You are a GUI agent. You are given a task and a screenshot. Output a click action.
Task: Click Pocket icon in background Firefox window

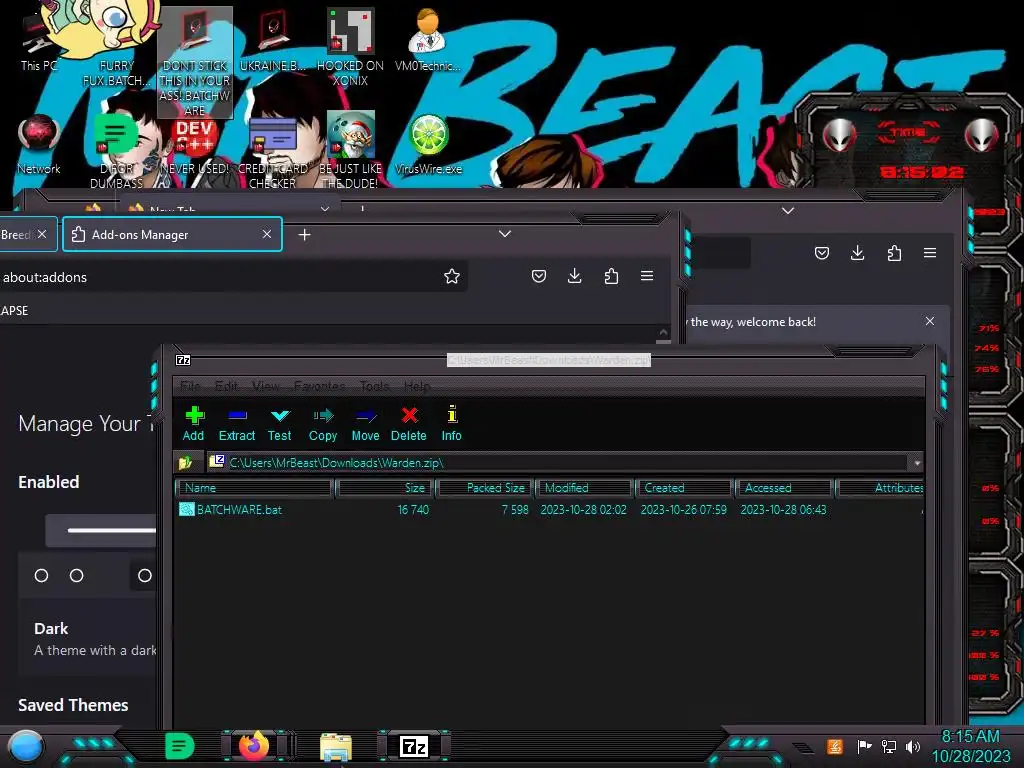[822, 253]
